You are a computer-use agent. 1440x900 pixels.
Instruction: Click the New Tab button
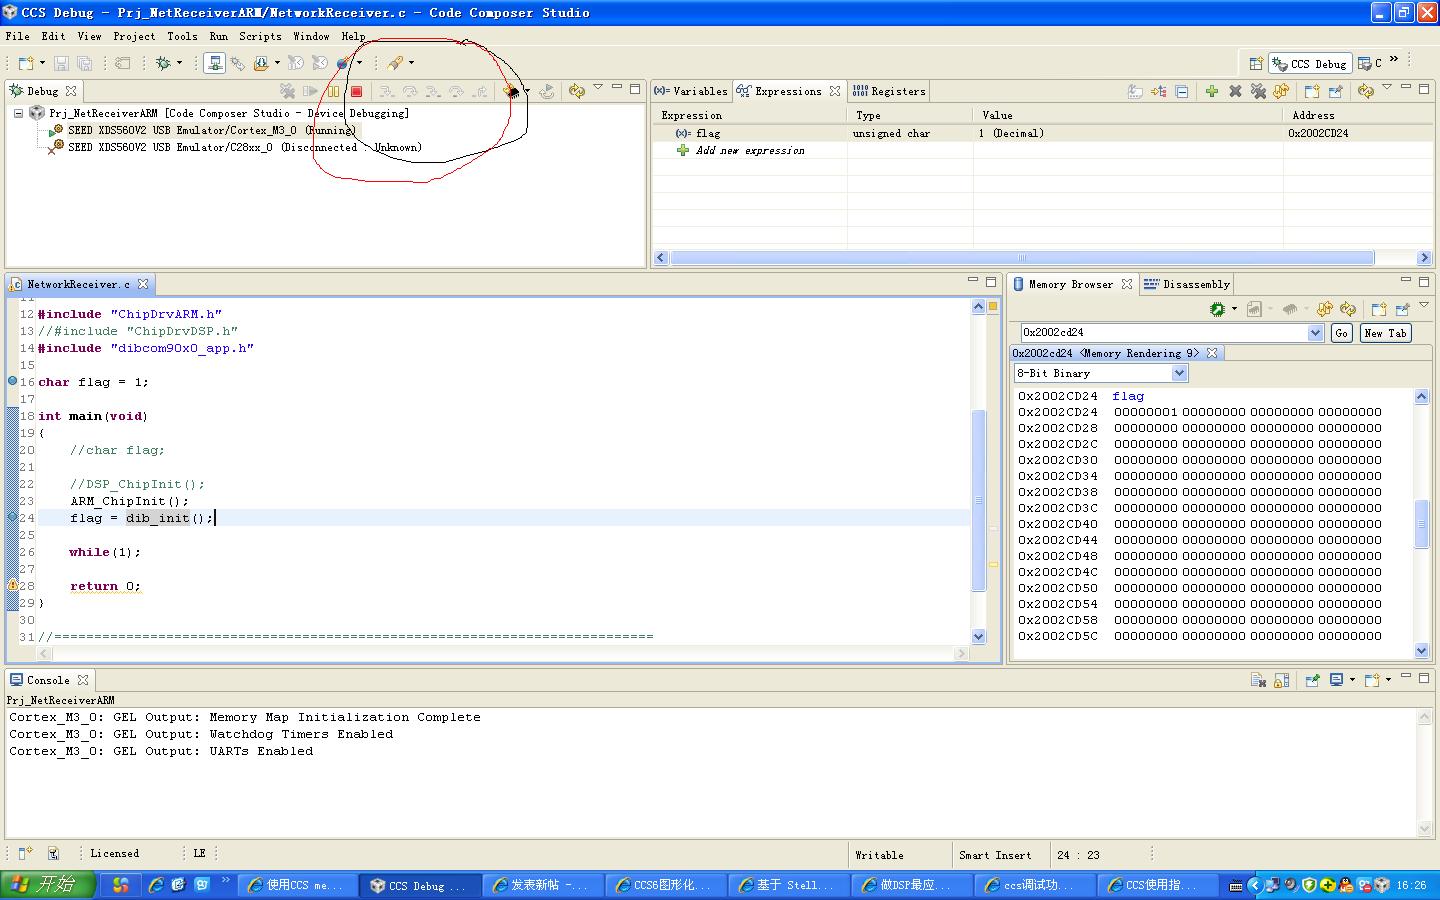[1385, 333]
